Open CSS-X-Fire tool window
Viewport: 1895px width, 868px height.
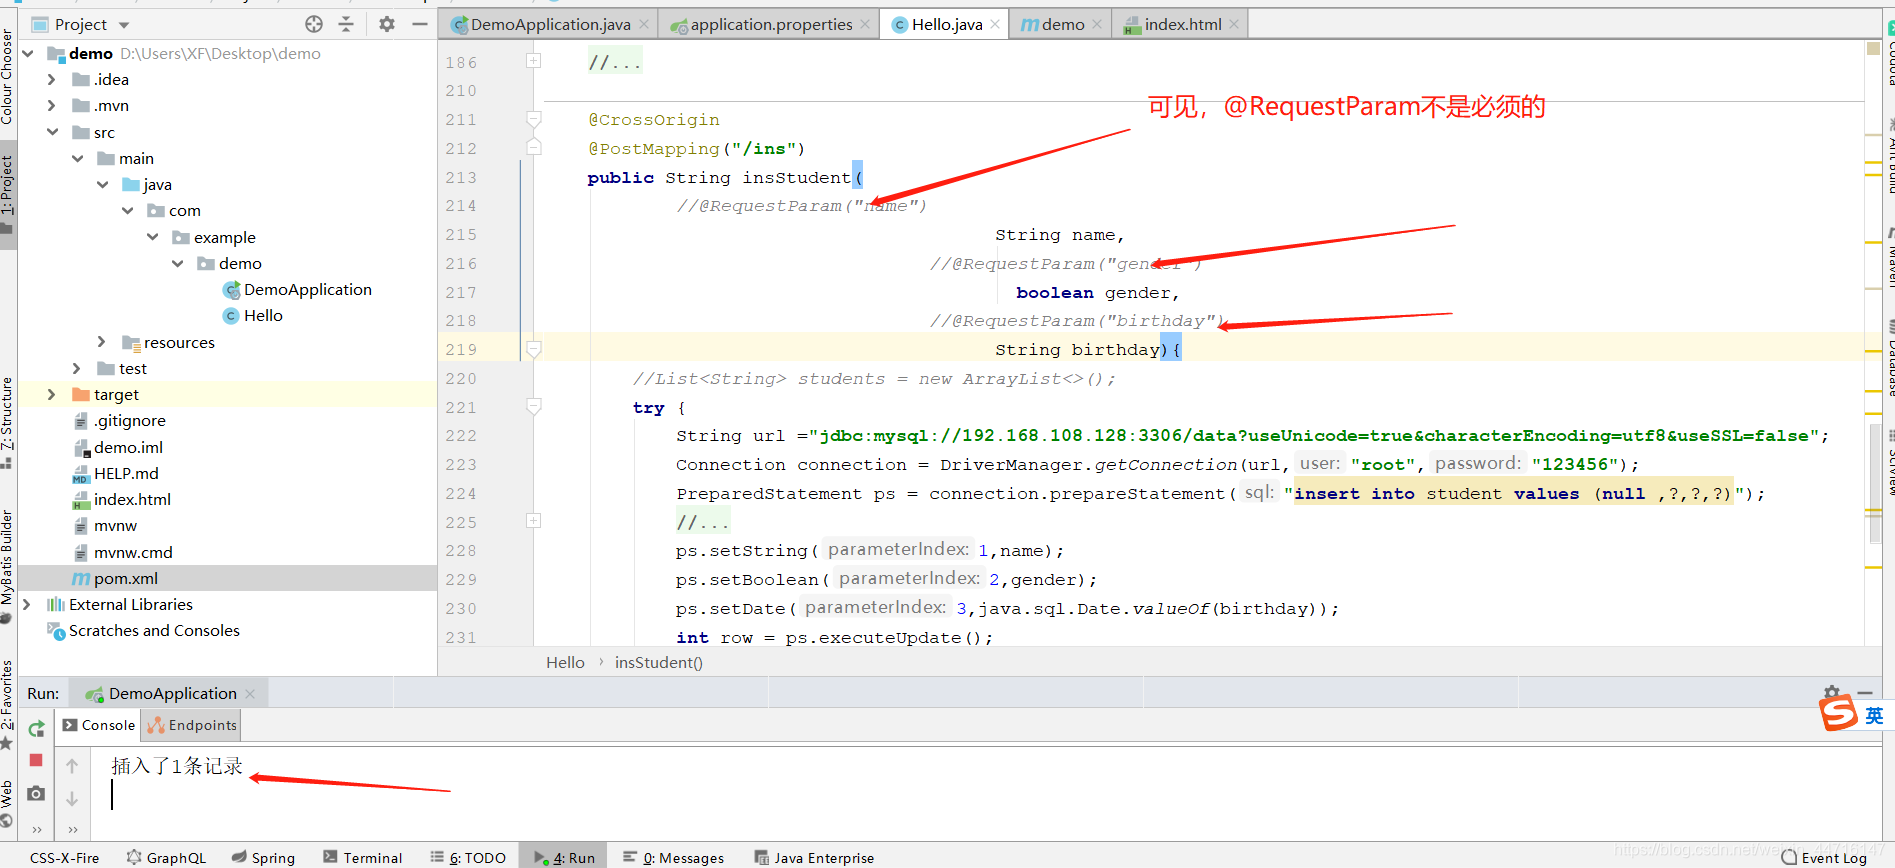pyautogui.click(x=64, y=858)
